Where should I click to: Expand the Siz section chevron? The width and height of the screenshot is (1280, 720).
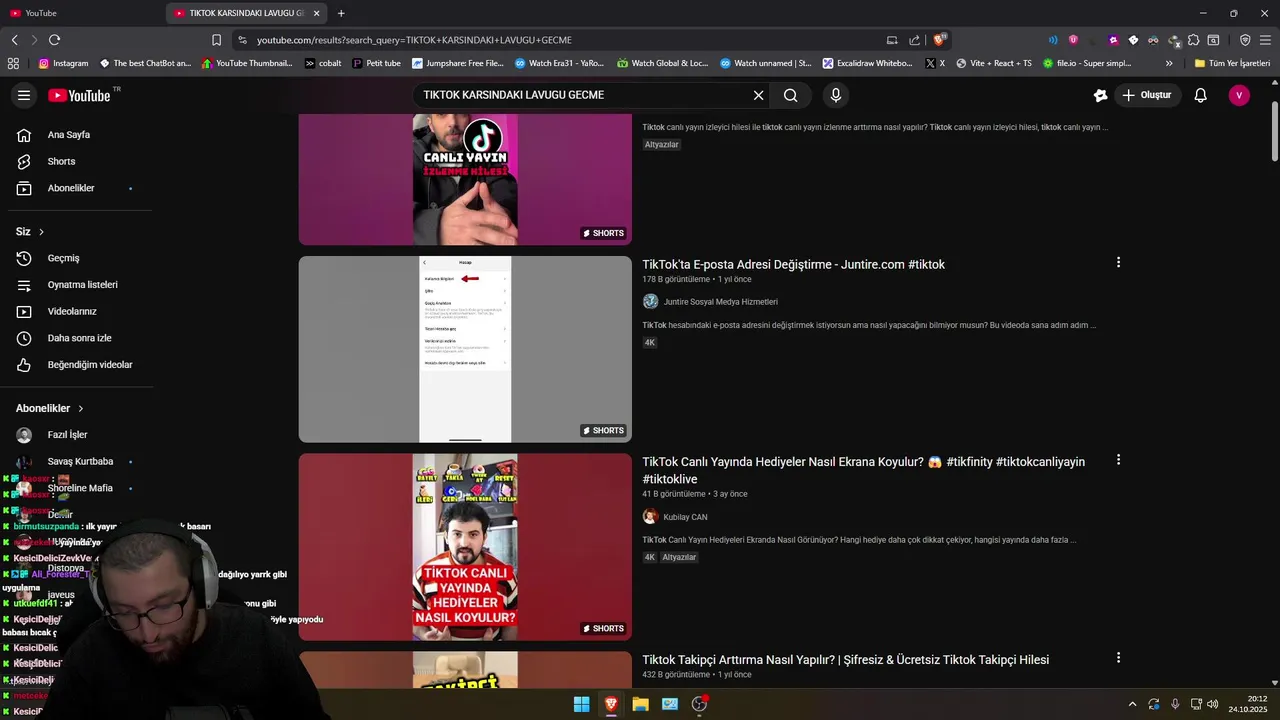(x=41, y=232)
